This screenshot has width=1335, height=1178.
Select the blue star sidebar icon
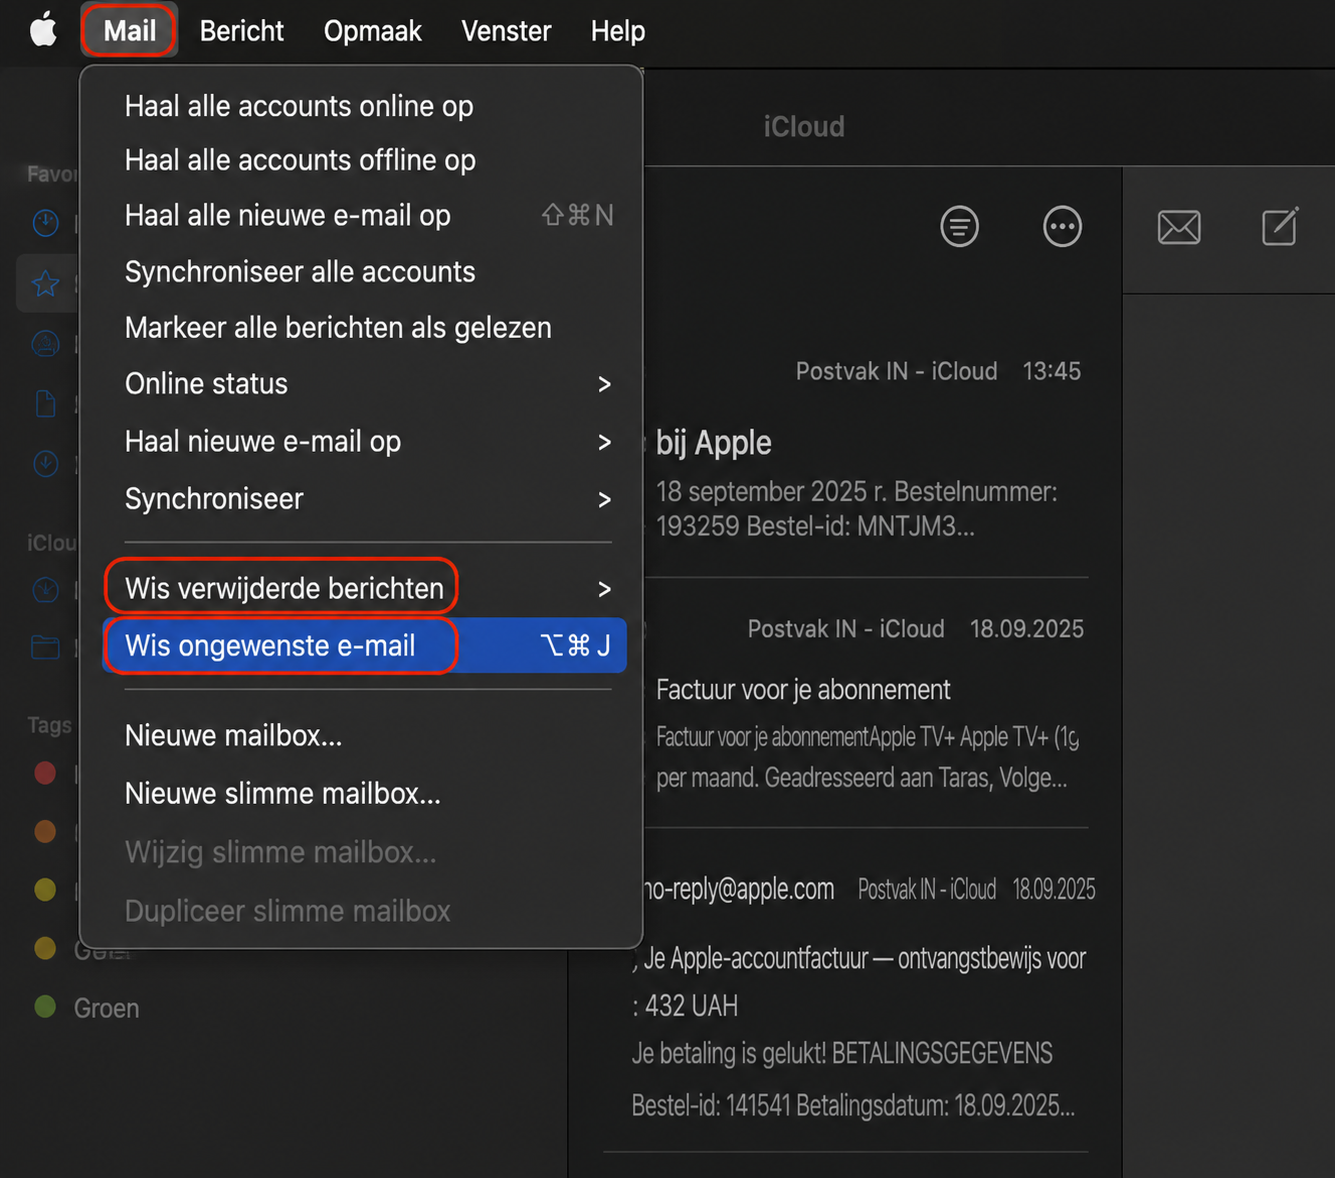tap(45, 284)
